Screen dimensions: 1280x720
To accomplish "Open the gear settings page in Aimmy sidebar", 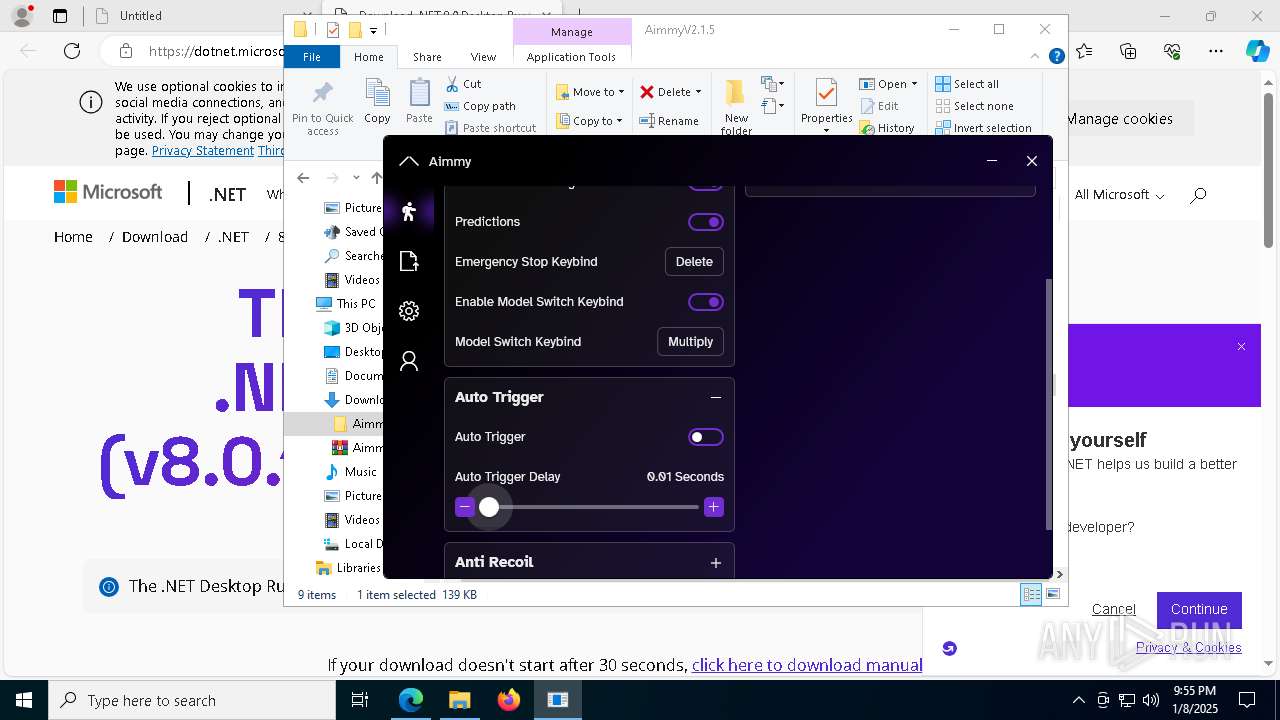I will [x=408, y=311].
